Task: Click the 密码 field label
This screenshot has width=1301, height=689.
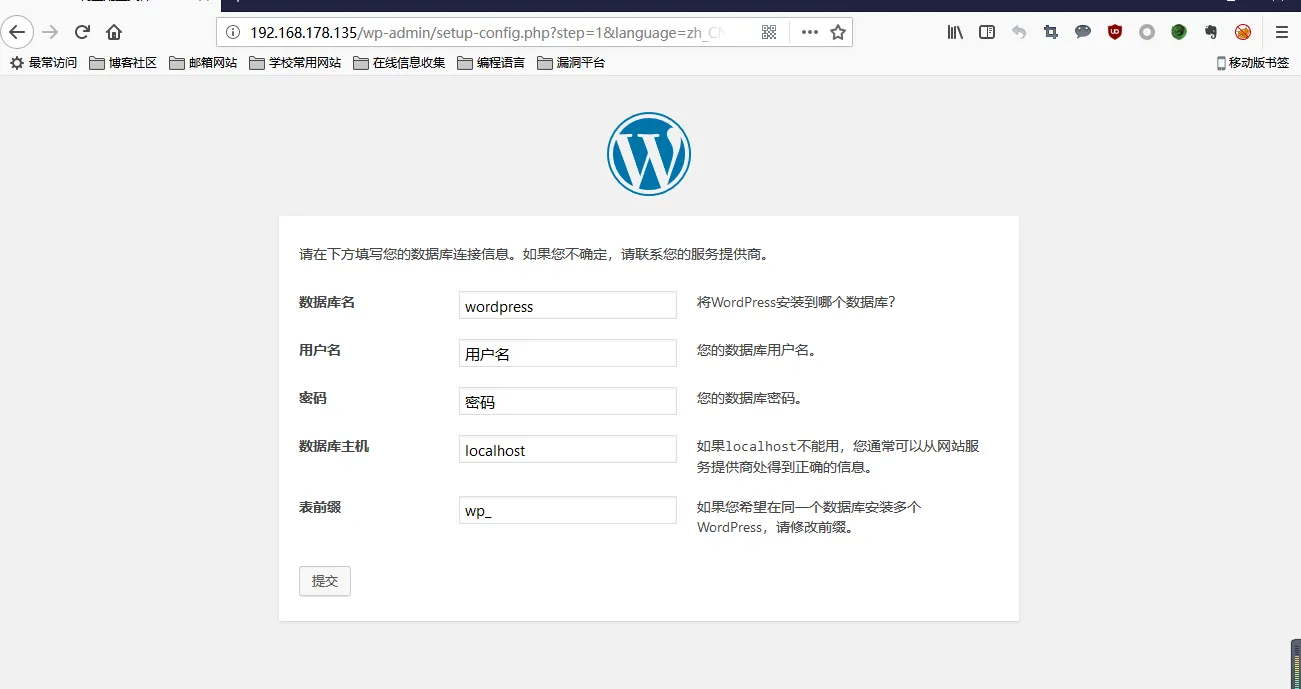Action: pyautogui.click(x=313, y=398)
